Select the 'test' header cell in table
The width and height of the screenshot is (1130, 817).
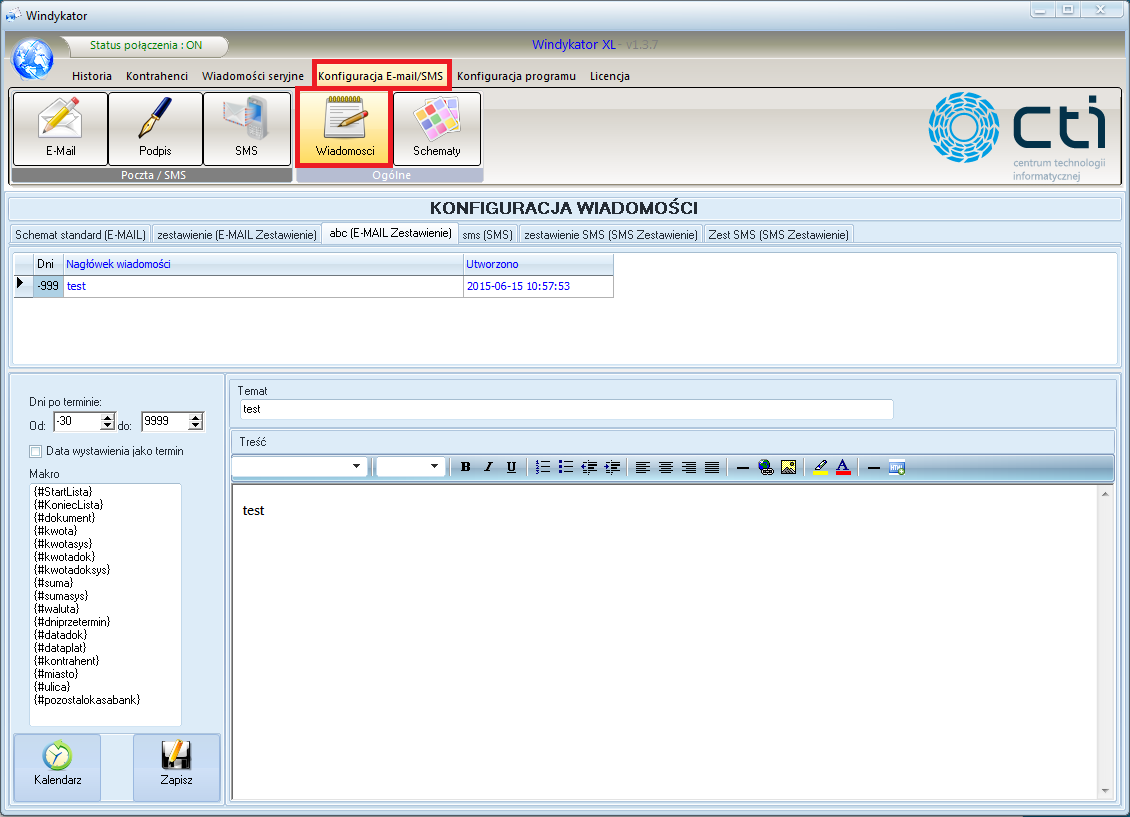tap(264, 286)
